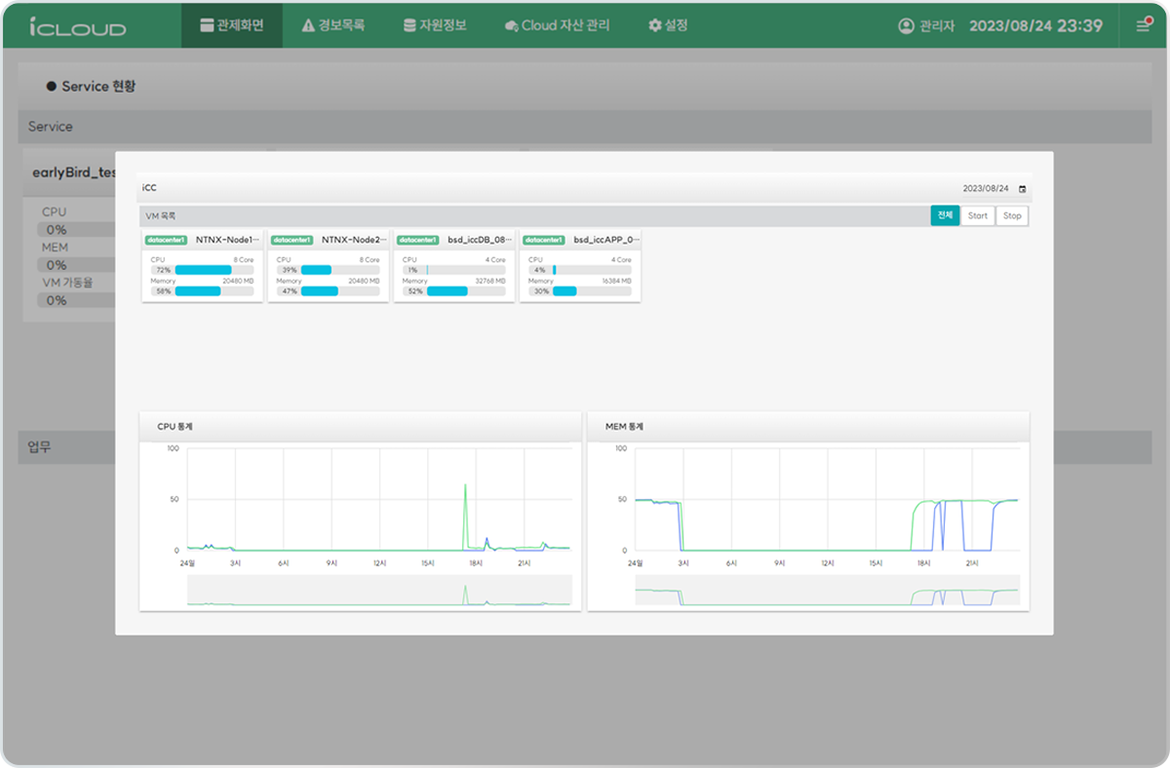Click the CPU 통계 chart range navigator
This screenshot has height=768, width=1170.
pyautogui.click(x=379, y=590)
